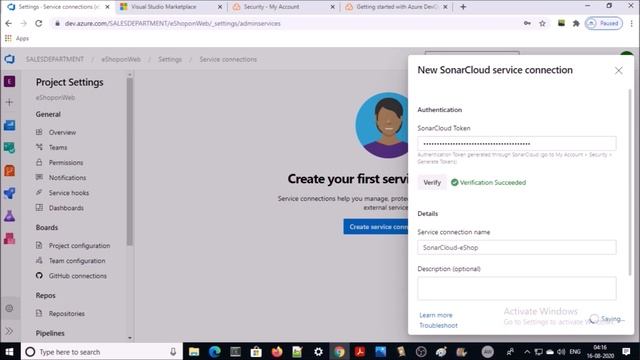Click Create service connection button
Image resolution: width=640 pixels, height=360 pixels.
pyautogui.click(x=376, y=227)
